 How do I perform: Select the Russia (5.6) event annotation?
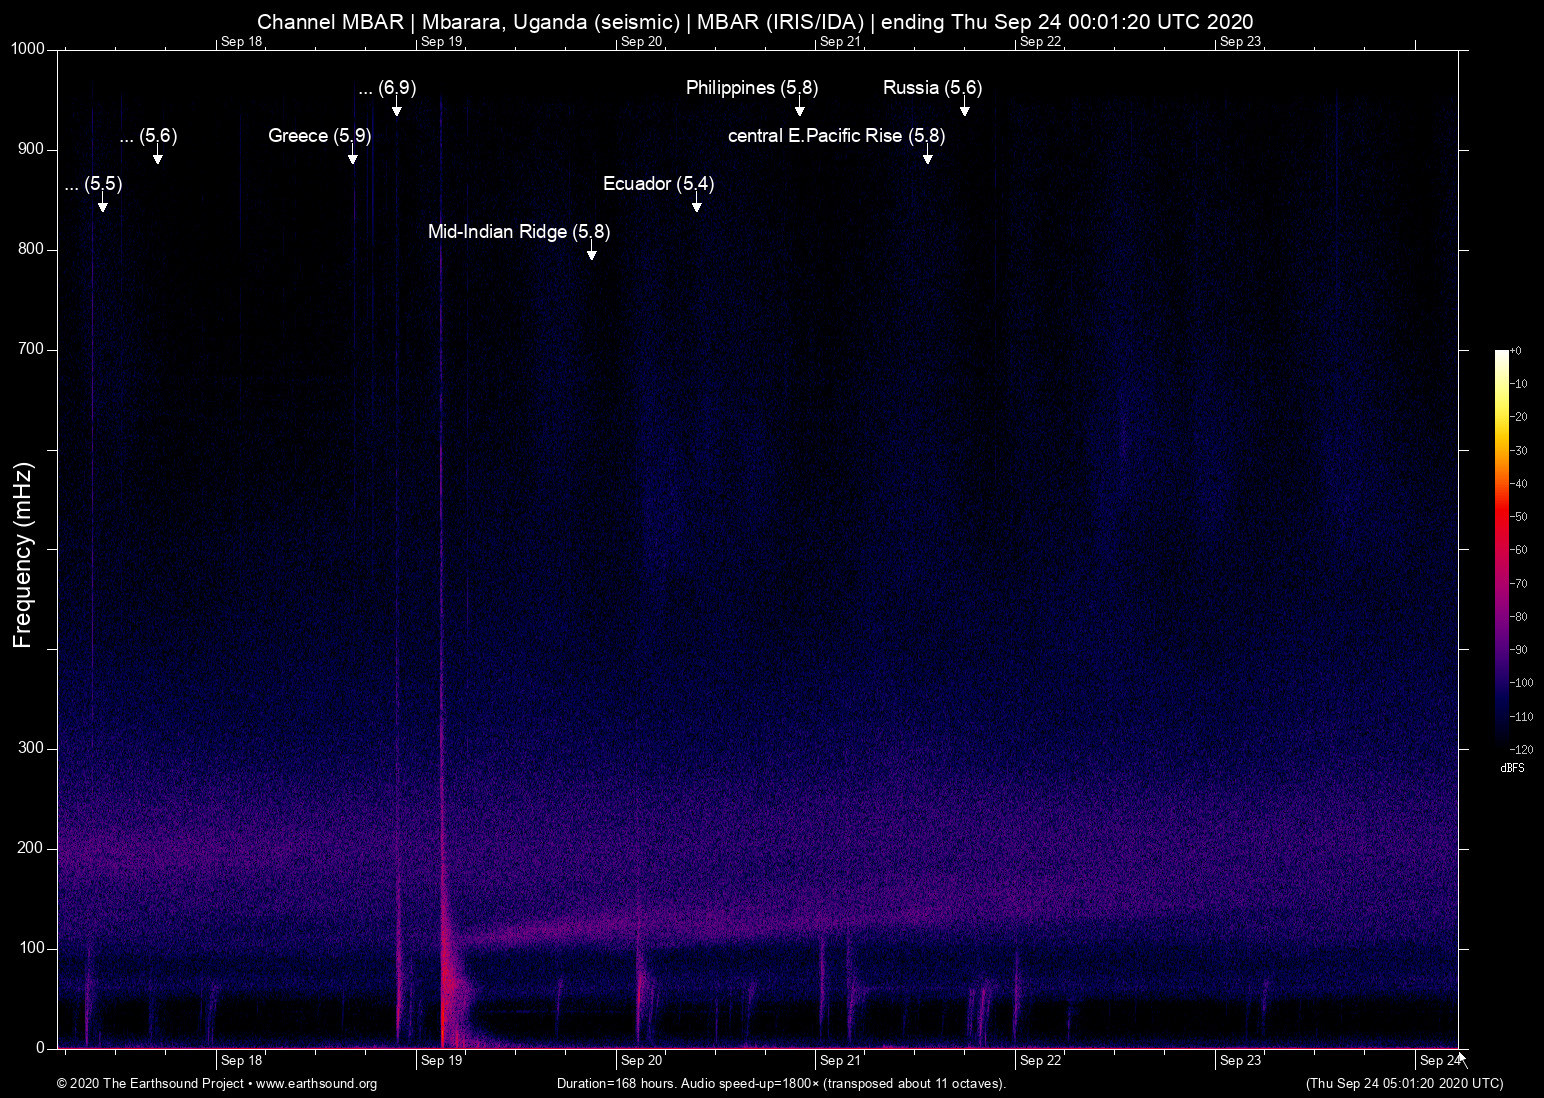point(933,88)
